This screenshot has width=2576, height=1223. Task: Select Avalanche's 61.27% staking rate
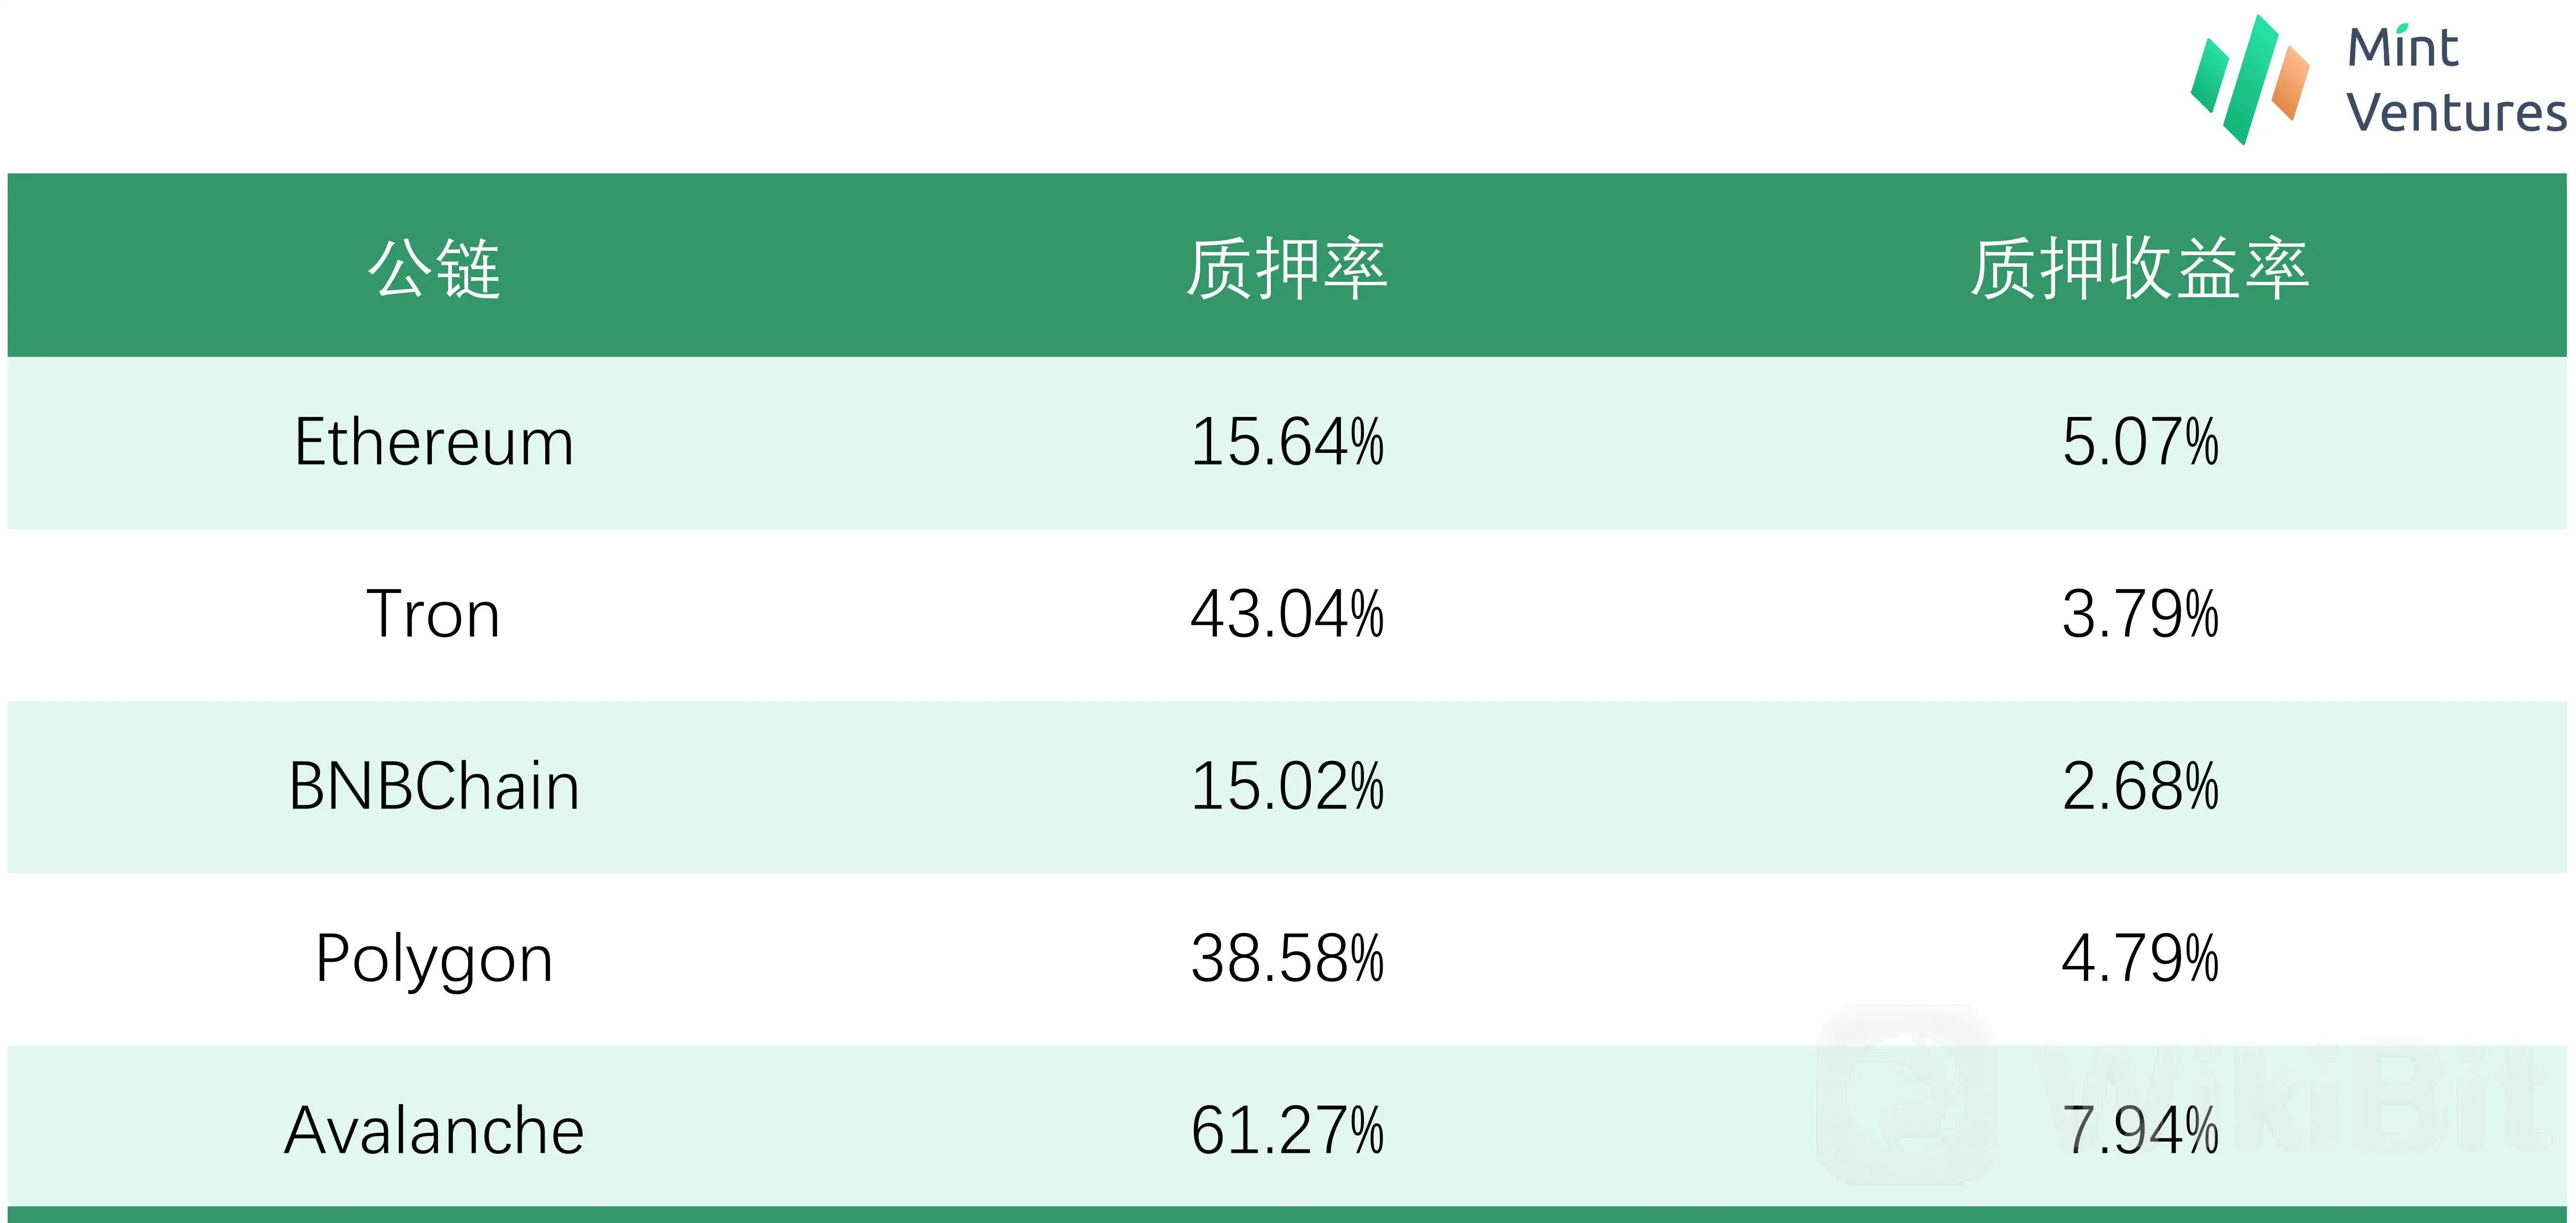coord(1287,1131)
